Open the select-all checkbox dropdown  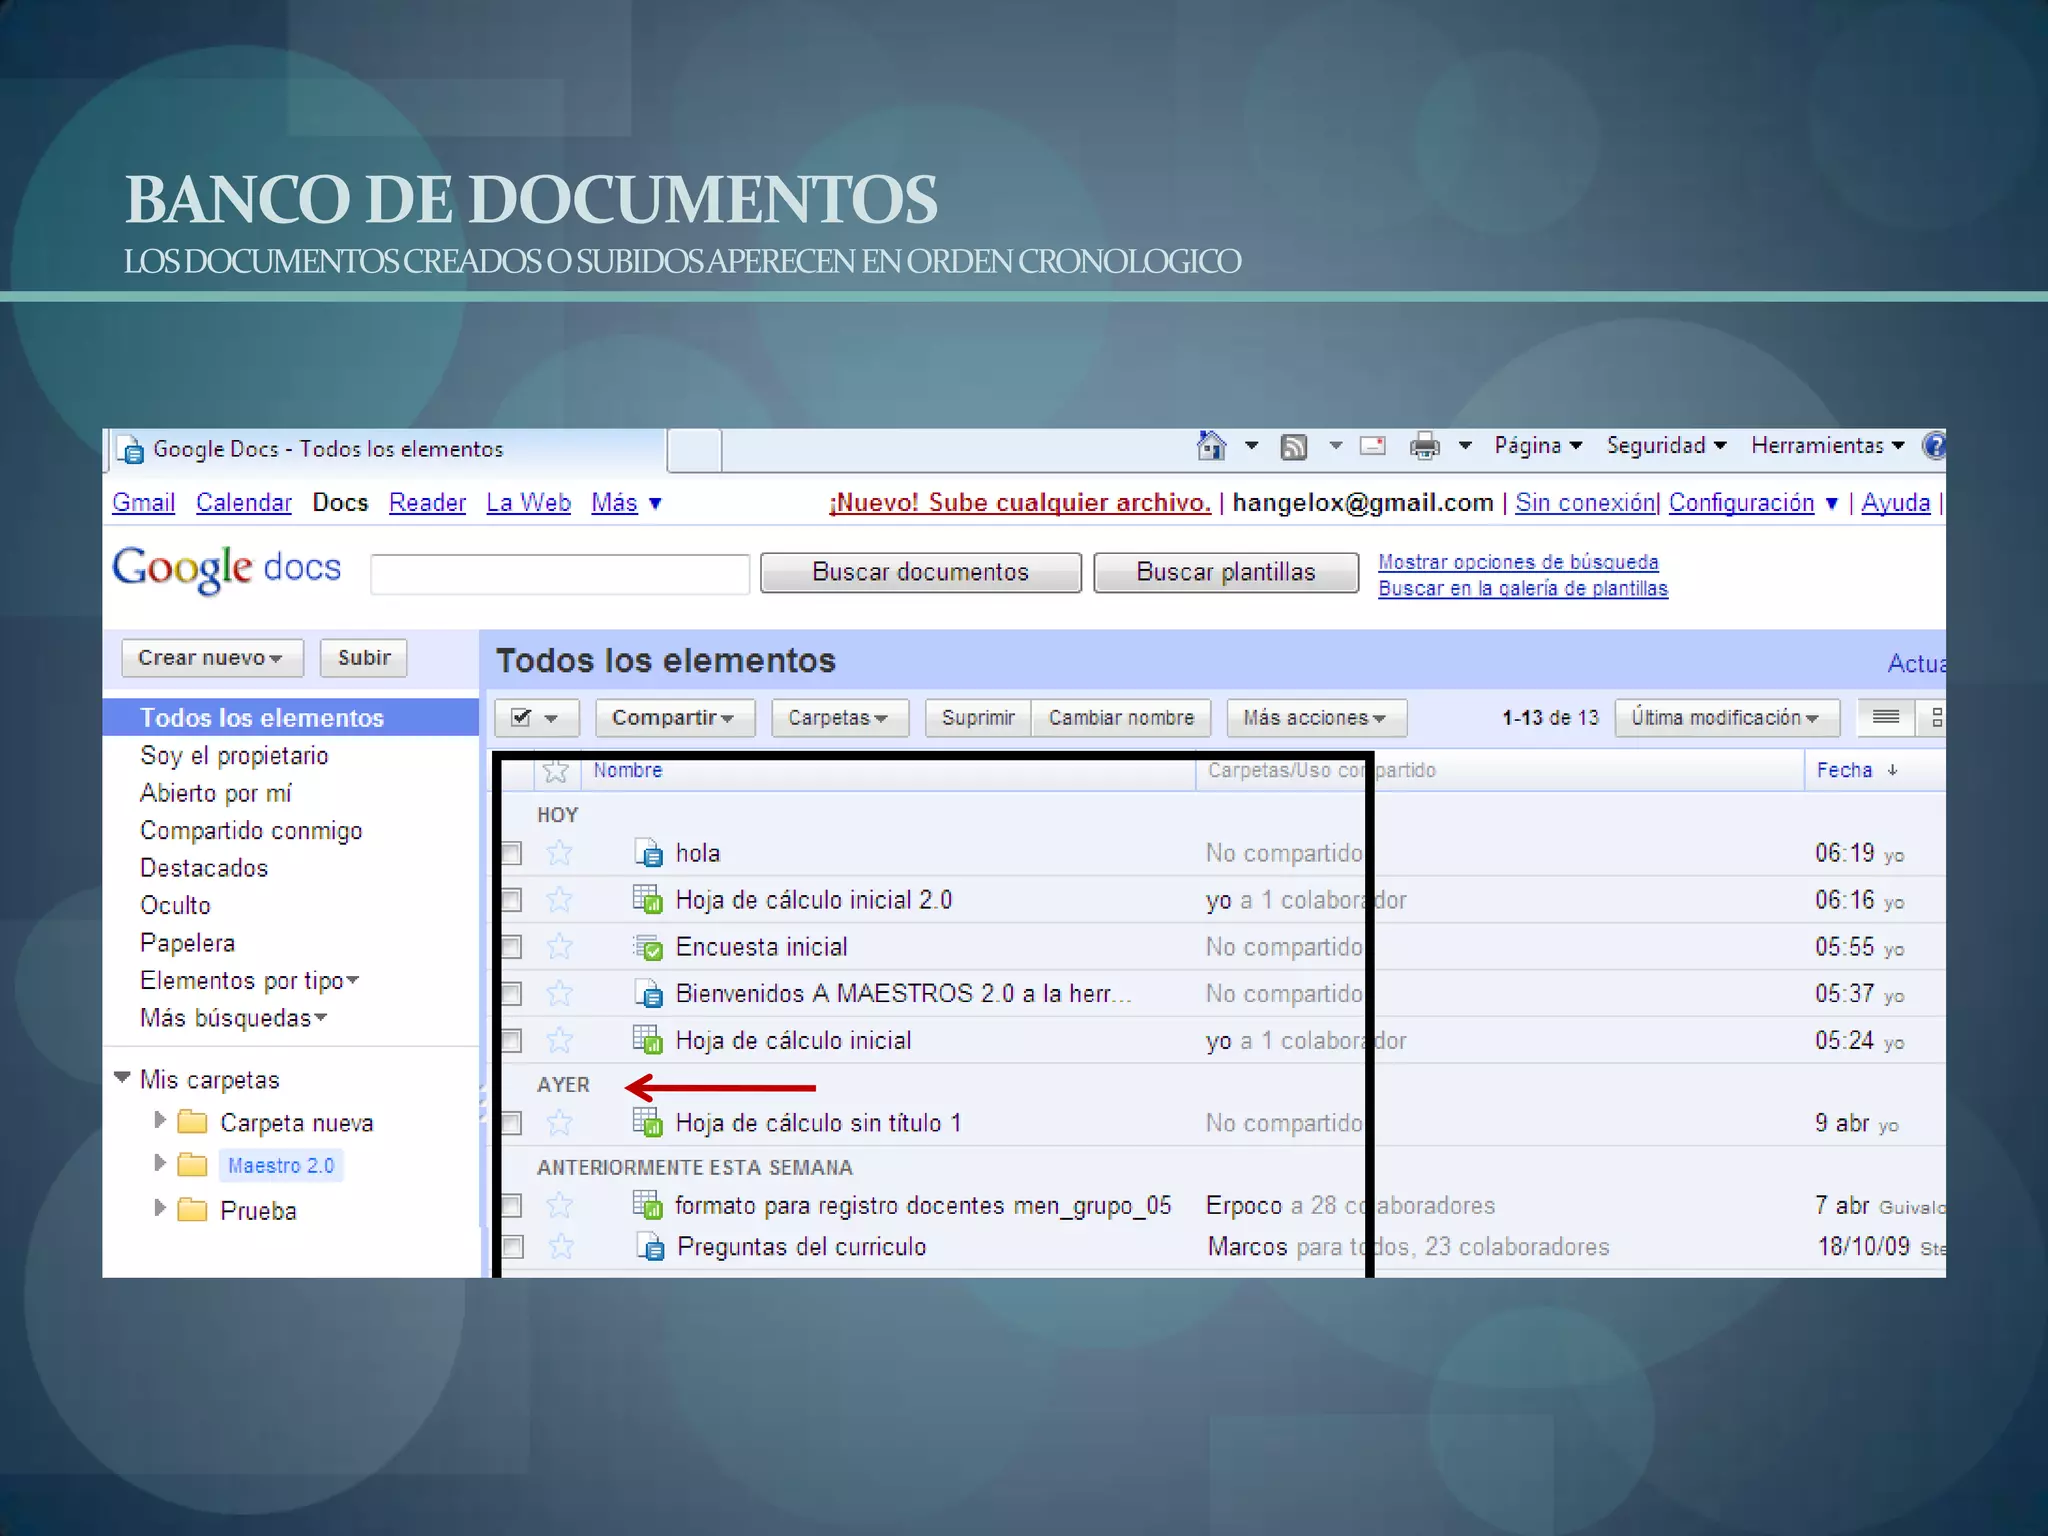(x=537, y=718)
